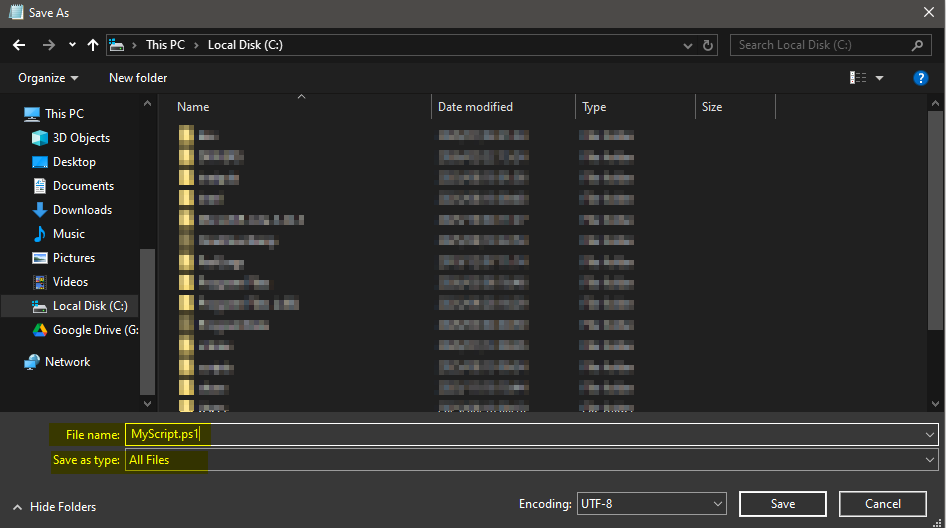Open 3D Objects in the sidebar
Screen dimensions: 946x528
coord(81,138)
